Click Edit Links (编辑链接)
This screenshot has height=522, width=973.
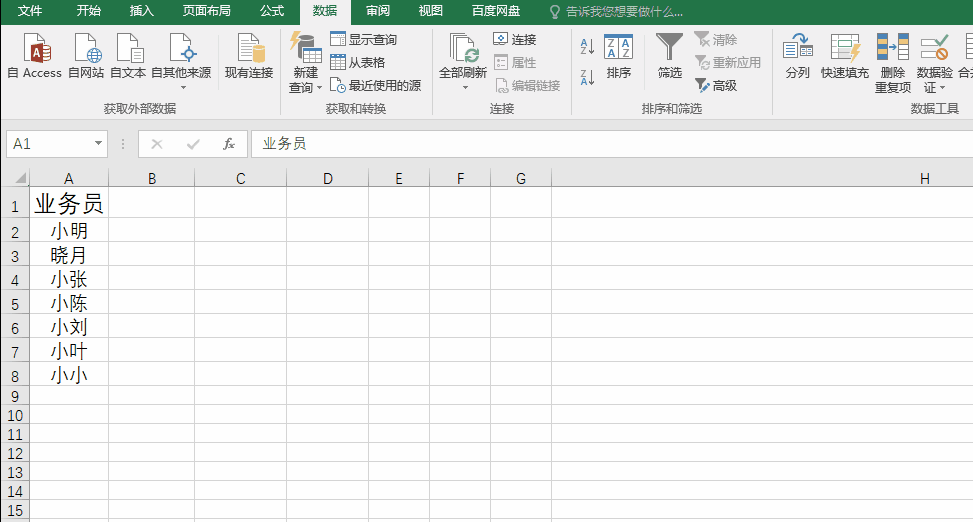[x=527, y=86]
